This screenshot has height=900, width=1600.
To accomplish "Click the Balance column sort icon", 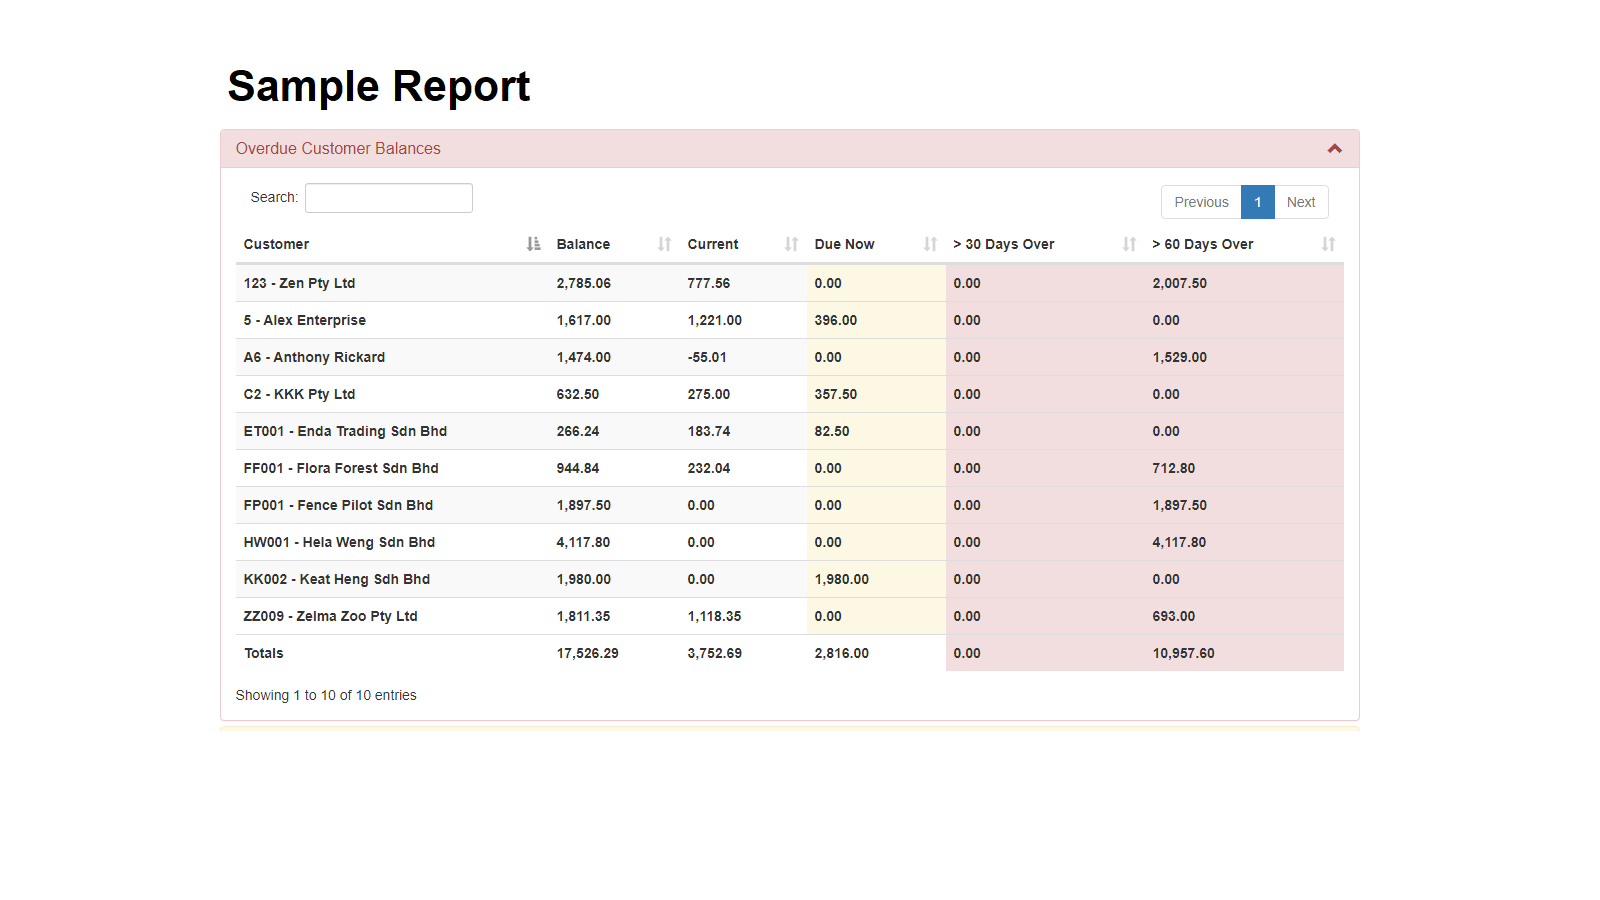I will click(664, 244).
